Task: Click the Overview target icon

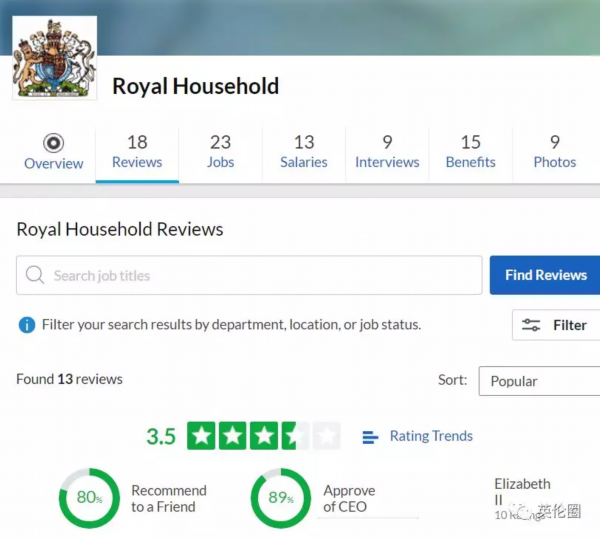Action: (54, 143)
